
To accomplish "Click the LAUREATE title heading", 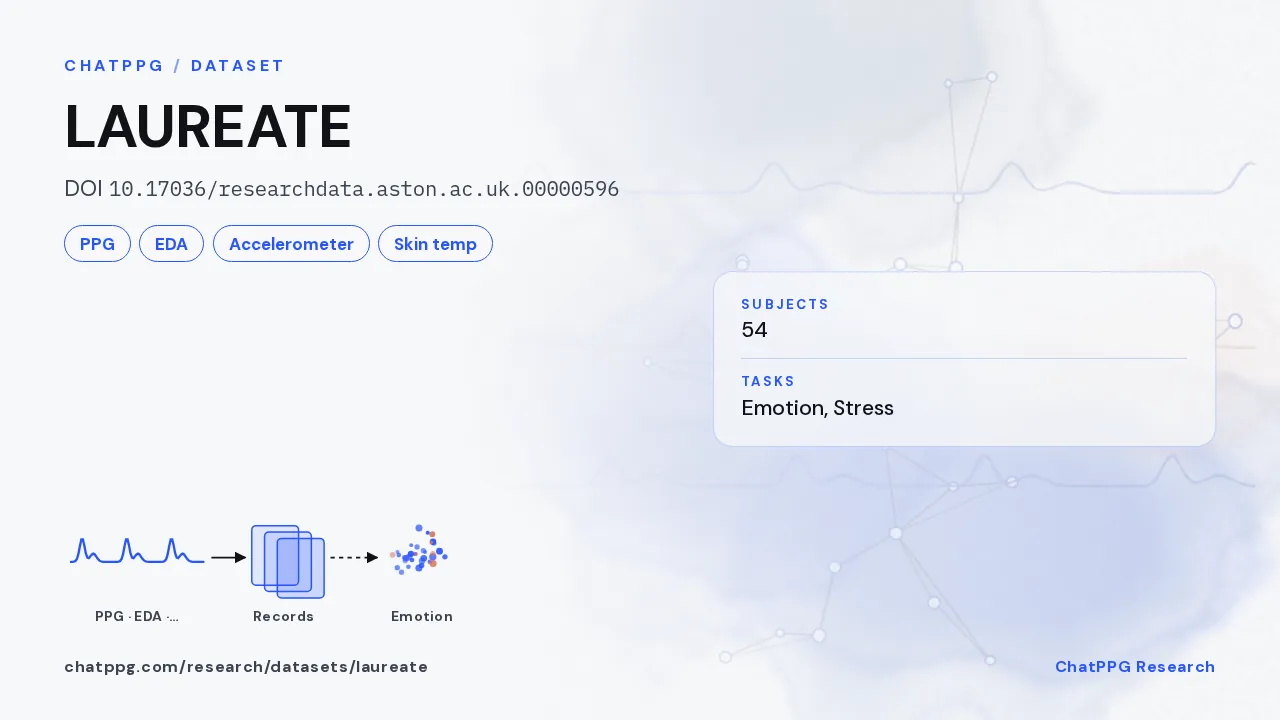I will coord(208,127).
